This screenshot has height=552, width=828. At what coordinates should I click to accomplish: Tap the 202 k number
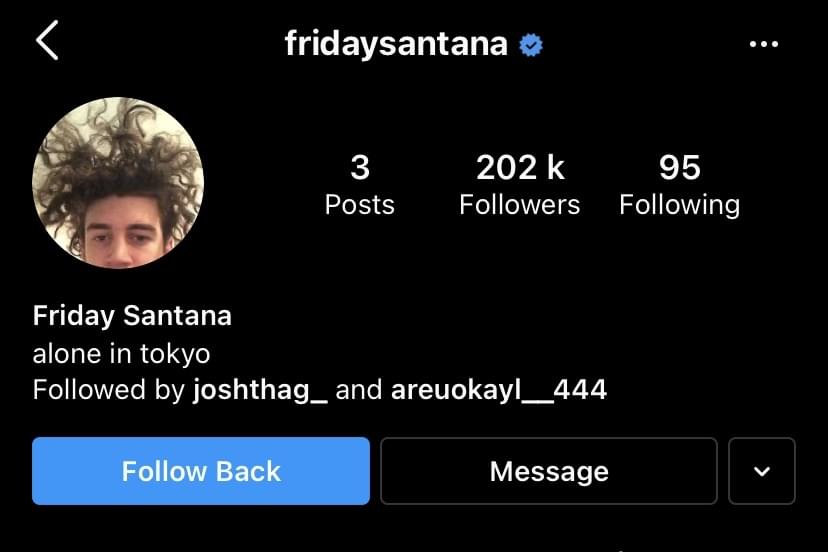coord(520,167)
